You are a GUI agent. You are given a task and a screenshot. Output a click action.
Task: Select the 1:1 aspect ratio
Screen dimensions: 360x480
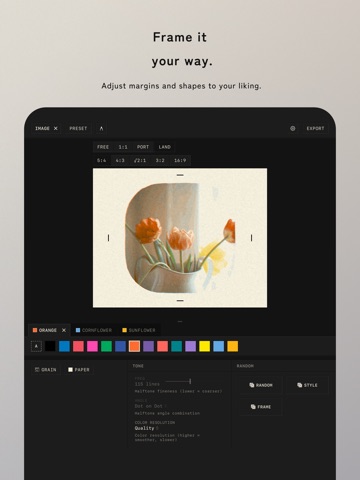point(123,147)
